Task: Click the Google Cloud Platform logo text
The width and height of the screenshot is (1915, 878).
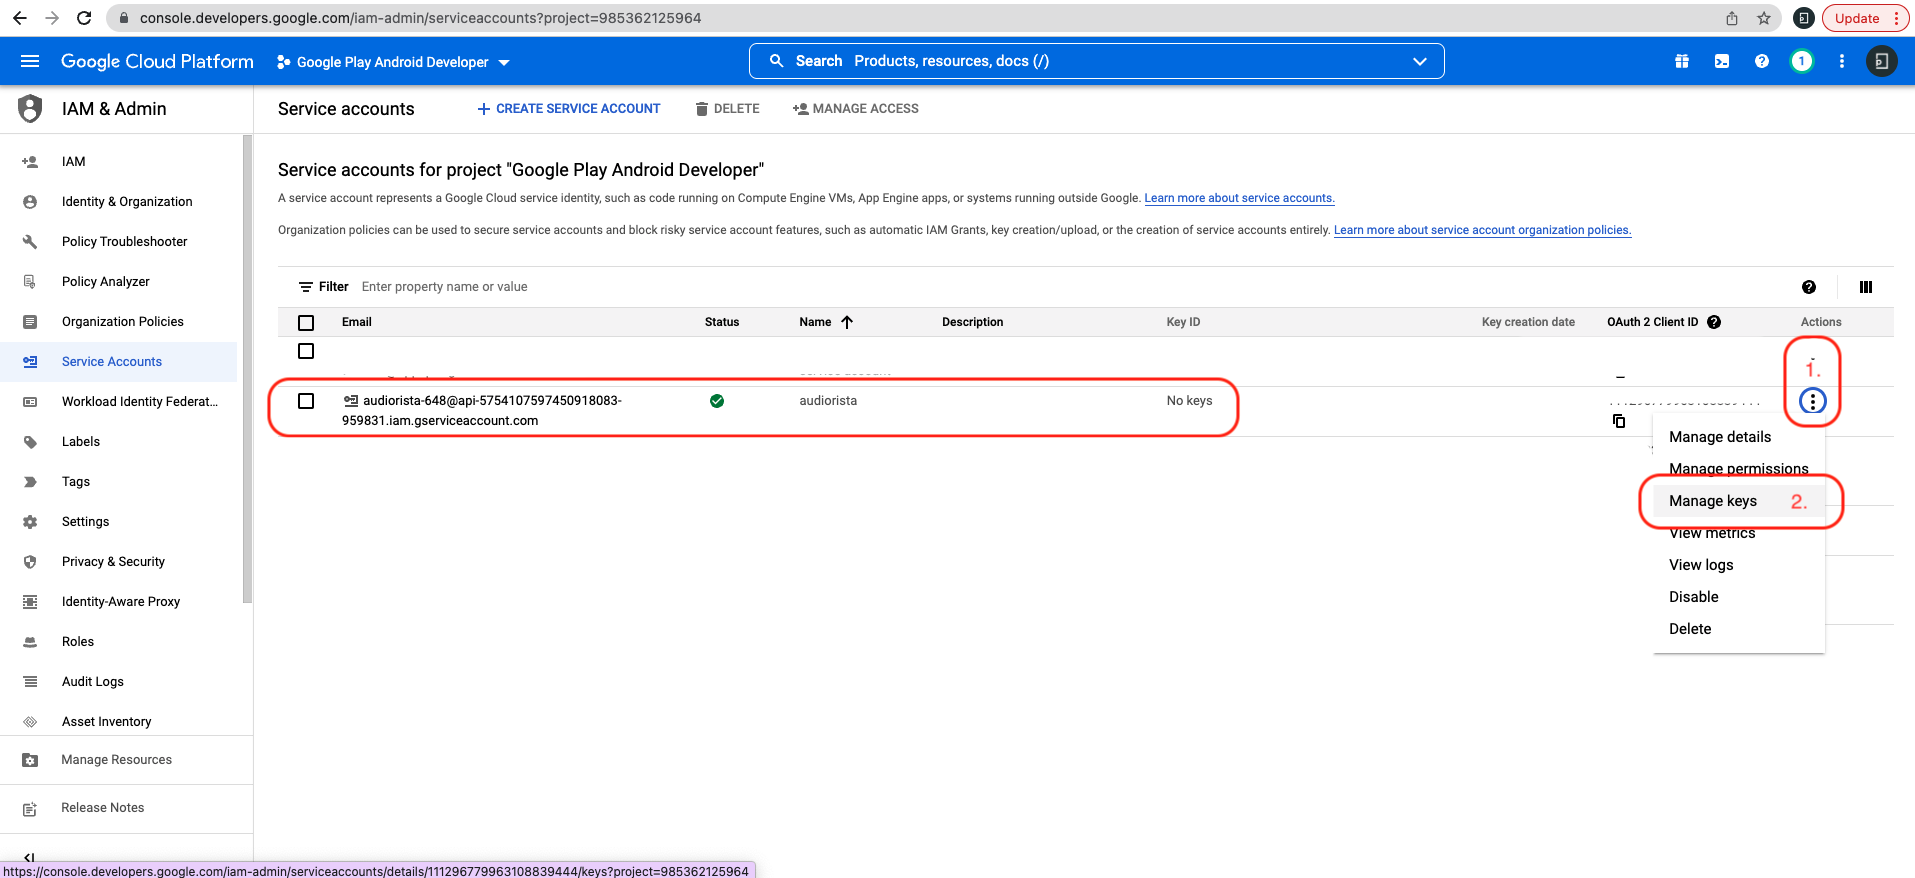Action: click(x=157, y=61)
